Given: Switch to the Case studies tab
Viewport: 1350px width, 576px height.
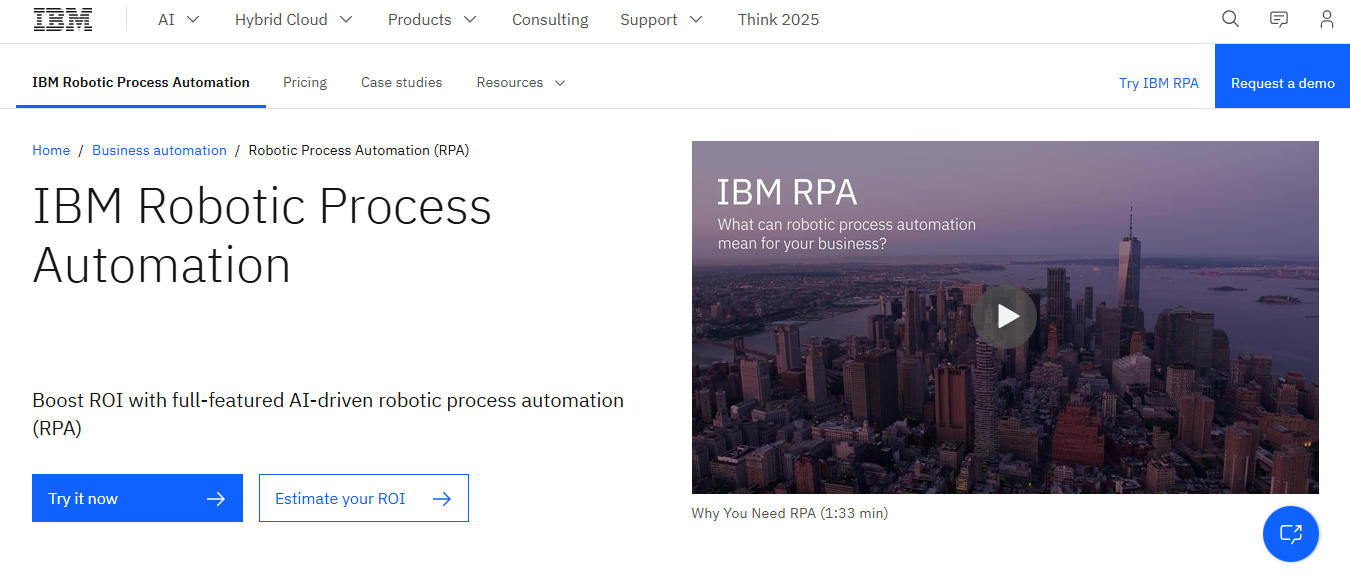Looking at the screenshot, I should (401, 83).
